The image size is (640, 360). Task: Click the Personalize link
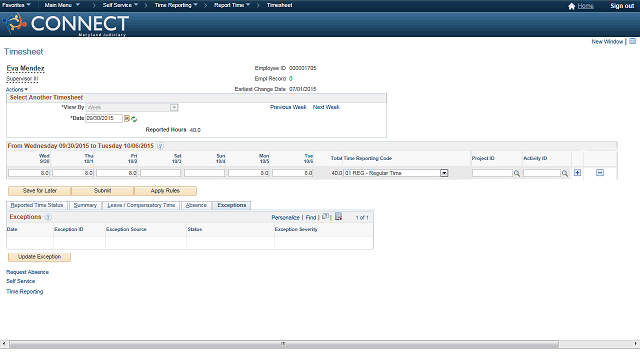pos(285,218)
